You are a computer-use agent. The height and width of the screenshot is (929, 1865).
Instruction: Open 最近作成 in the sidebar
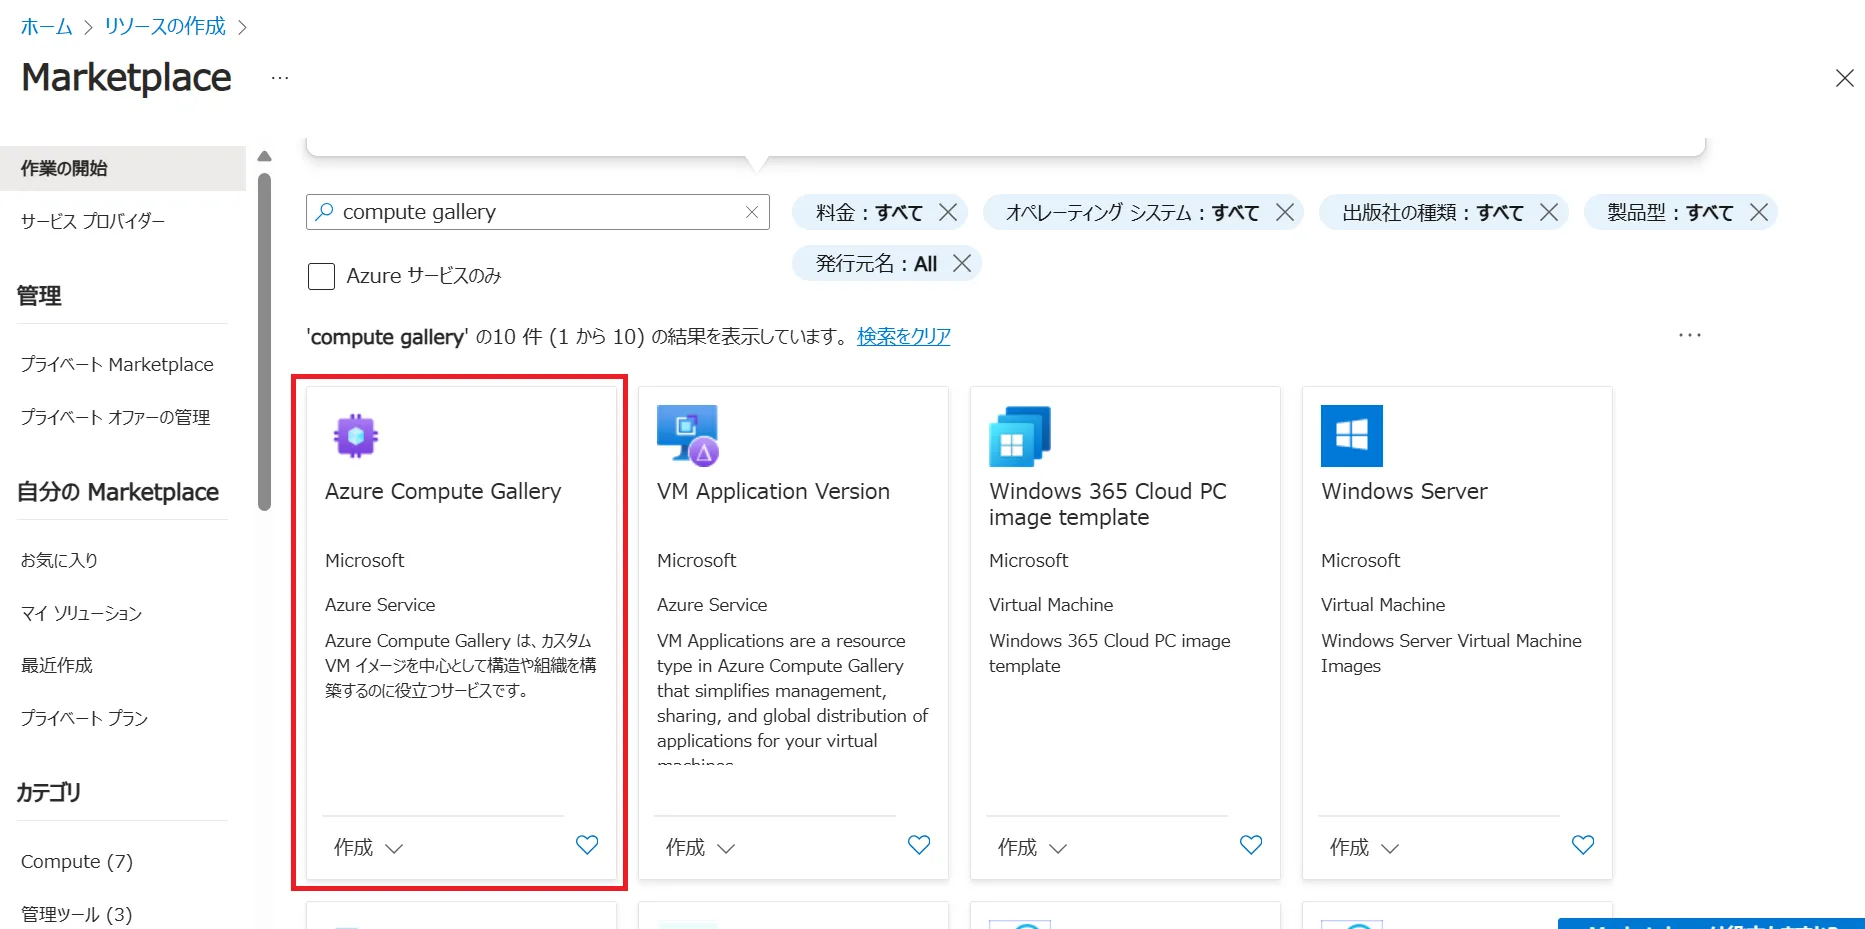click(56, 665)
